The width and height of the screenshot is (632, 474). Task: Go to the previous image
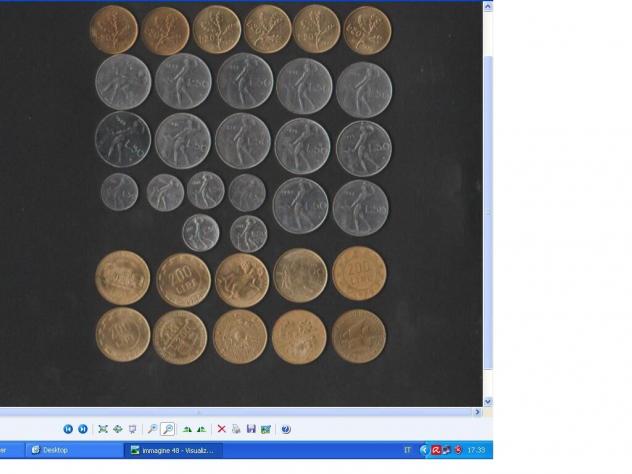point(68,429)
